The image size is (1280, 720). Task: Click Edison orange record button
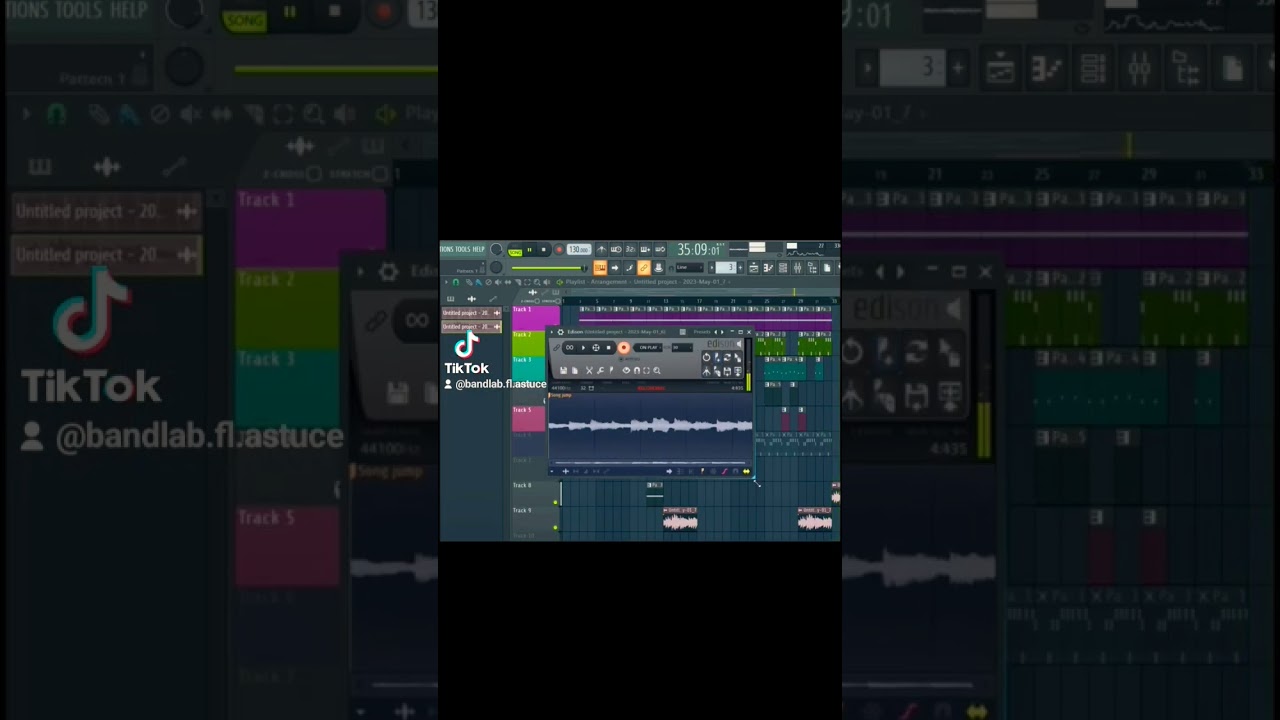[x=624, y=348]
